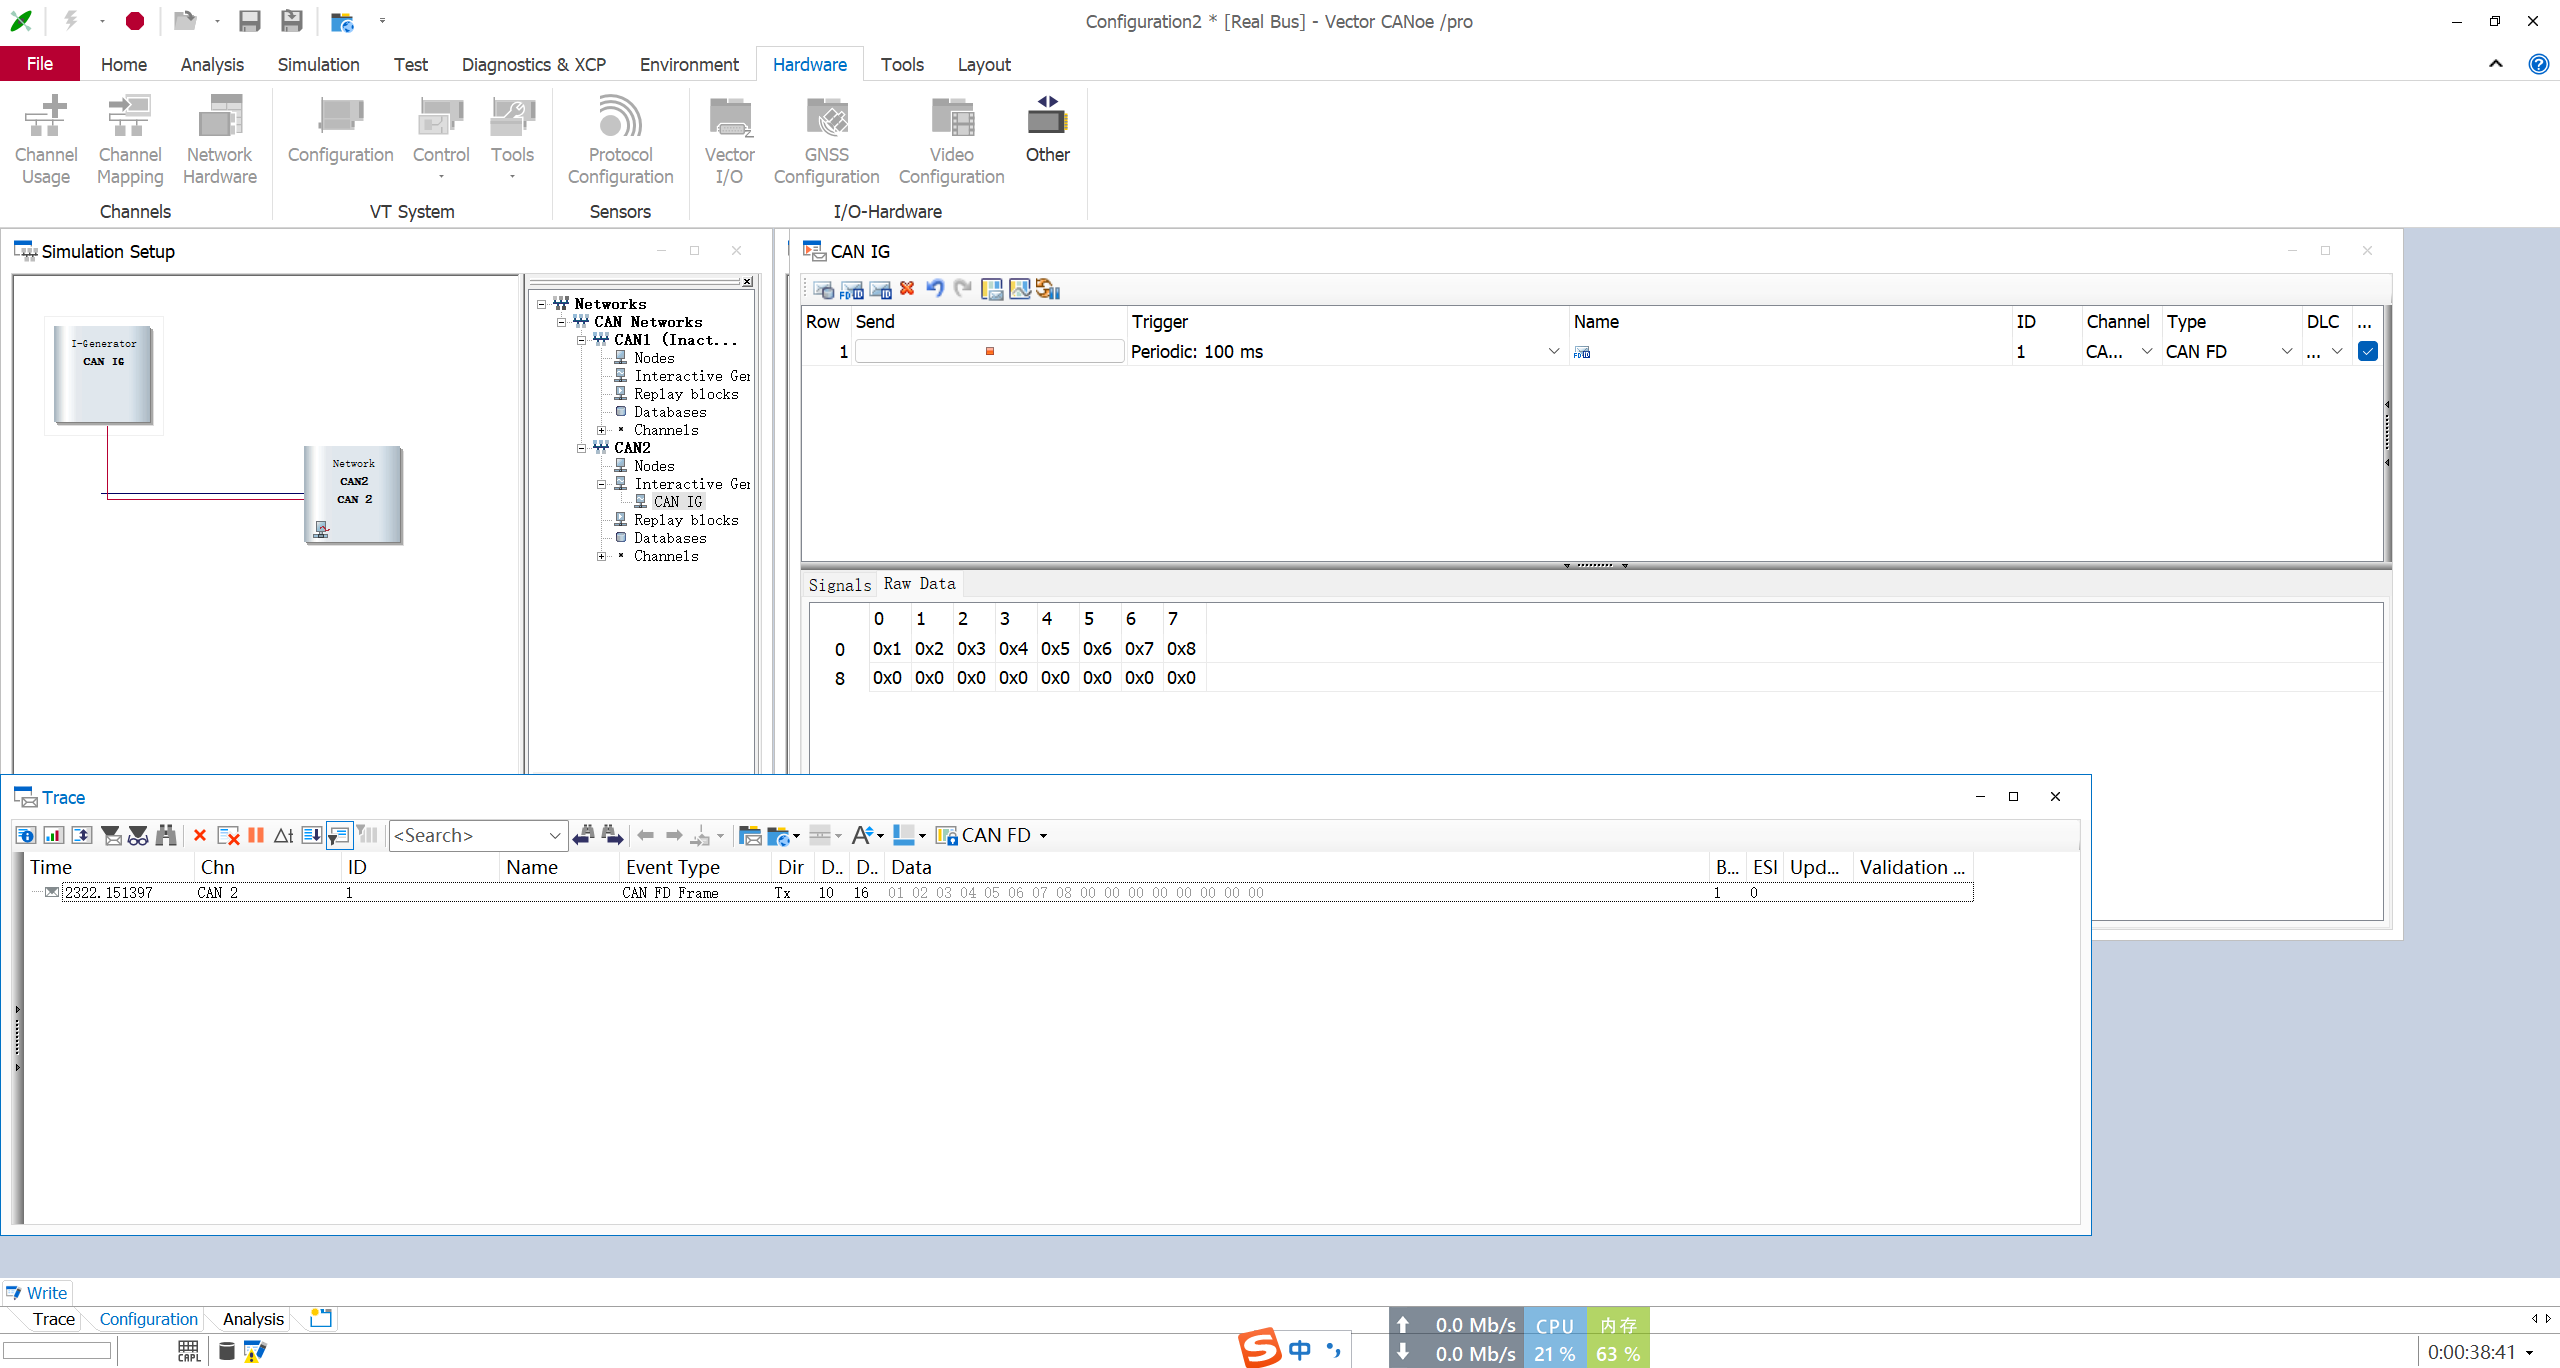The width and height of the screenshot is (2560, 1368).
Task: Open the help icon at top right
Action: [2538, 64]
